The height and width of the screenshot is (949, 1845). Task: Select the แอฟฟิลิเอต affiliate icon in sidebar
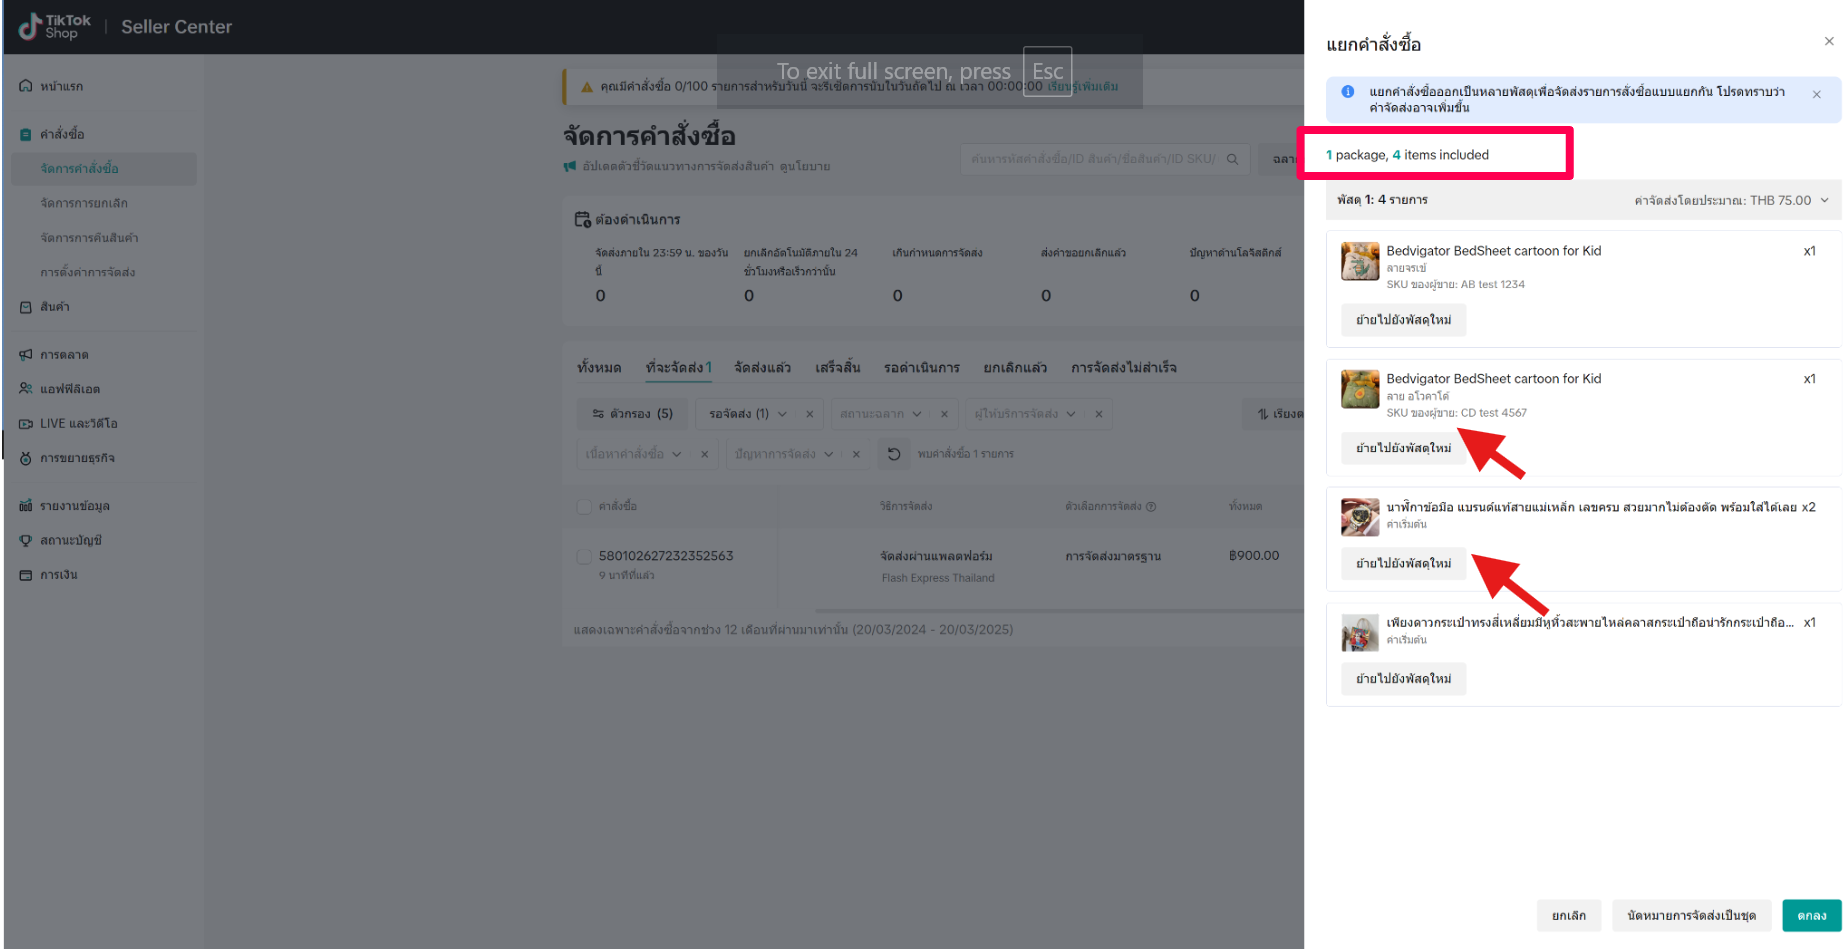26,389
